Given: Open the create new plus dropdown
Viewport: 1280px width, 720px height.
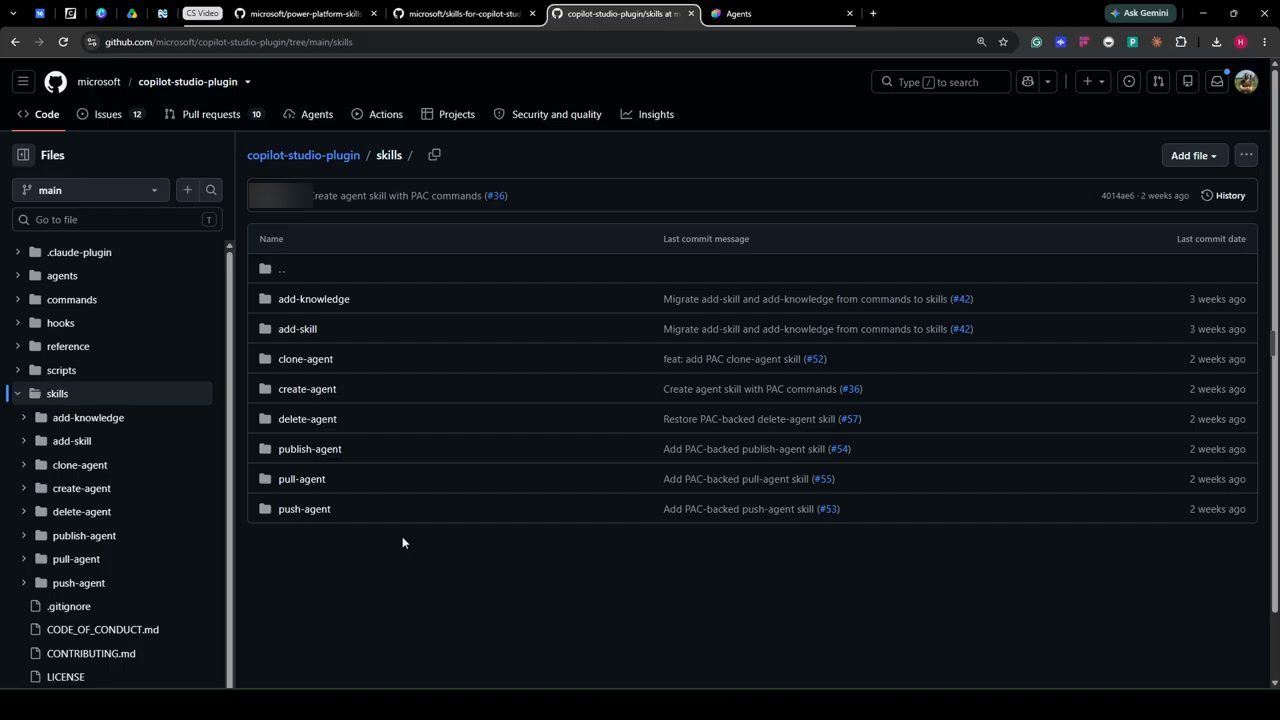Looking at the screenshot, I should pos(1093,82).
